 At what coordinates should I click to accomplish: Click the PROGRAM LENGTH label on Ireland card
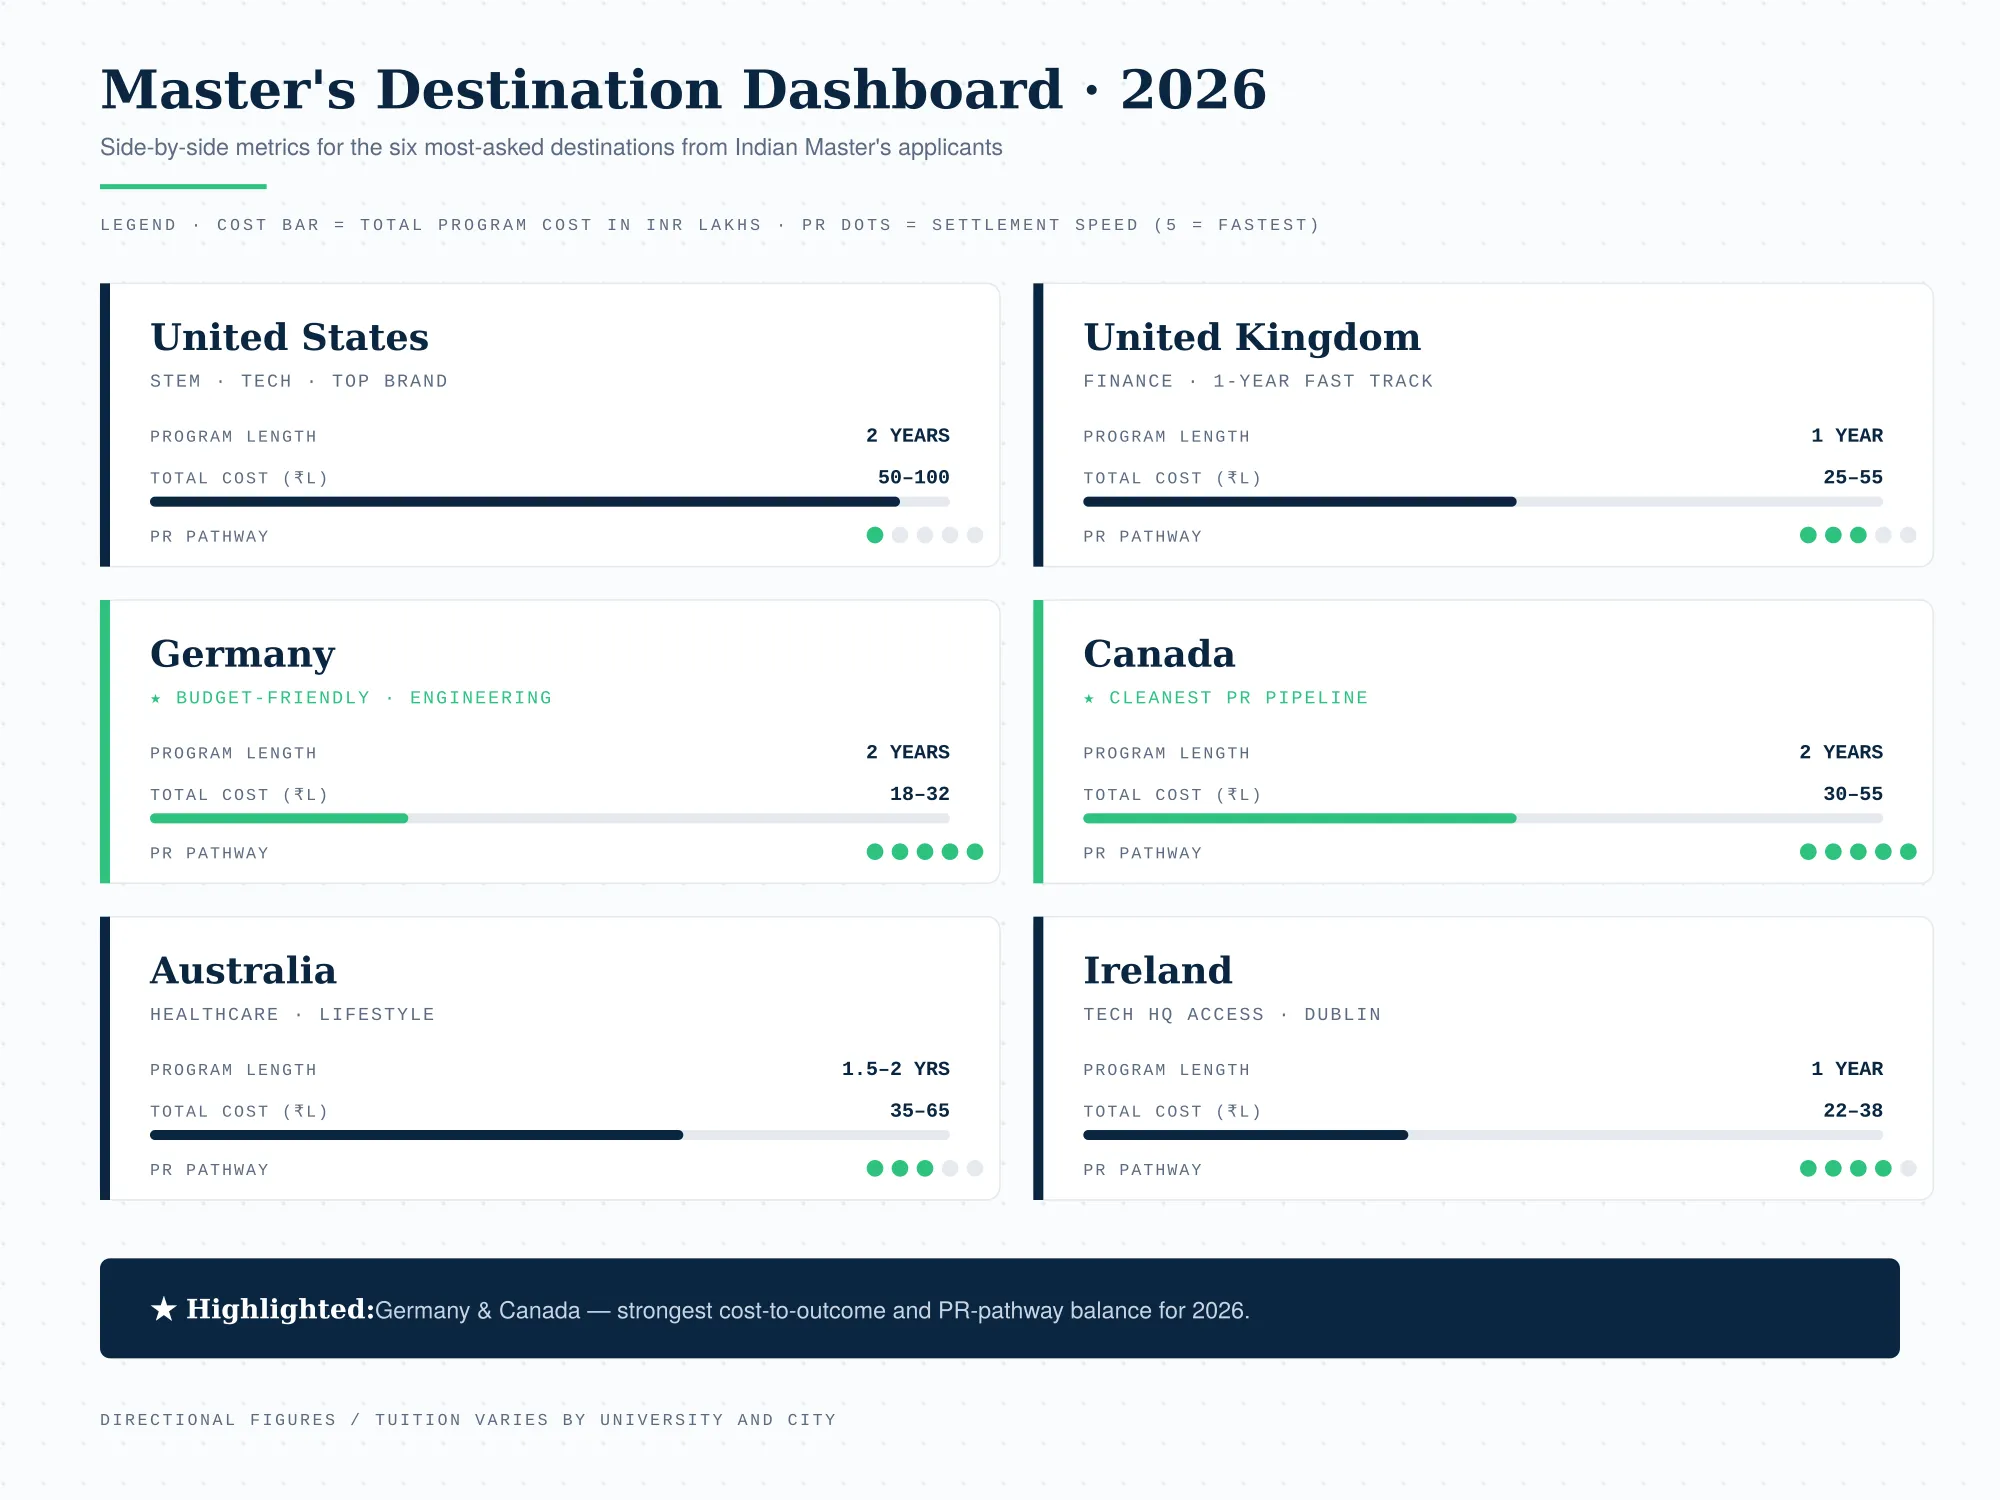[x=1167, y=1070]
